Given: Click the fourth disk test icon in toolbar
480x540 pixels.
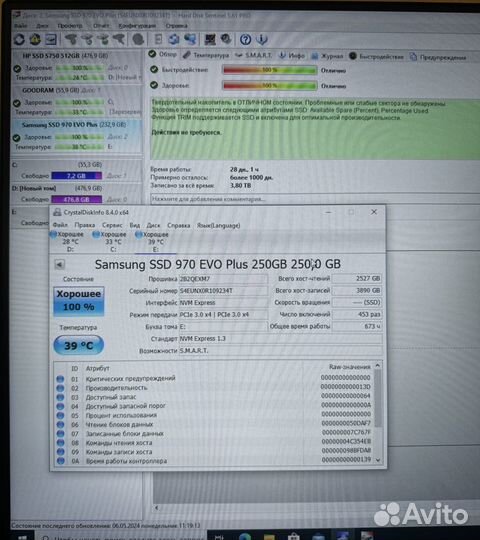Looking at the screenshot, I should 119,40.
